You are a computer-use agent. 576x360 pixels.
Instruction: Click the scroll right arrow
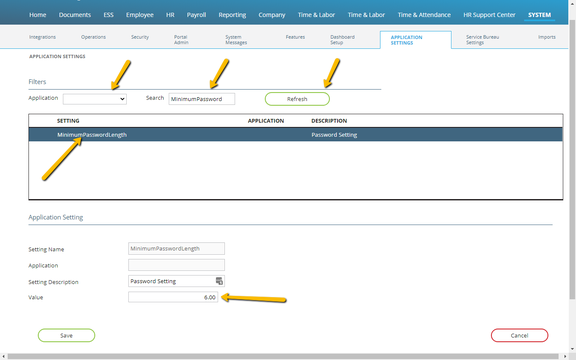565,357
